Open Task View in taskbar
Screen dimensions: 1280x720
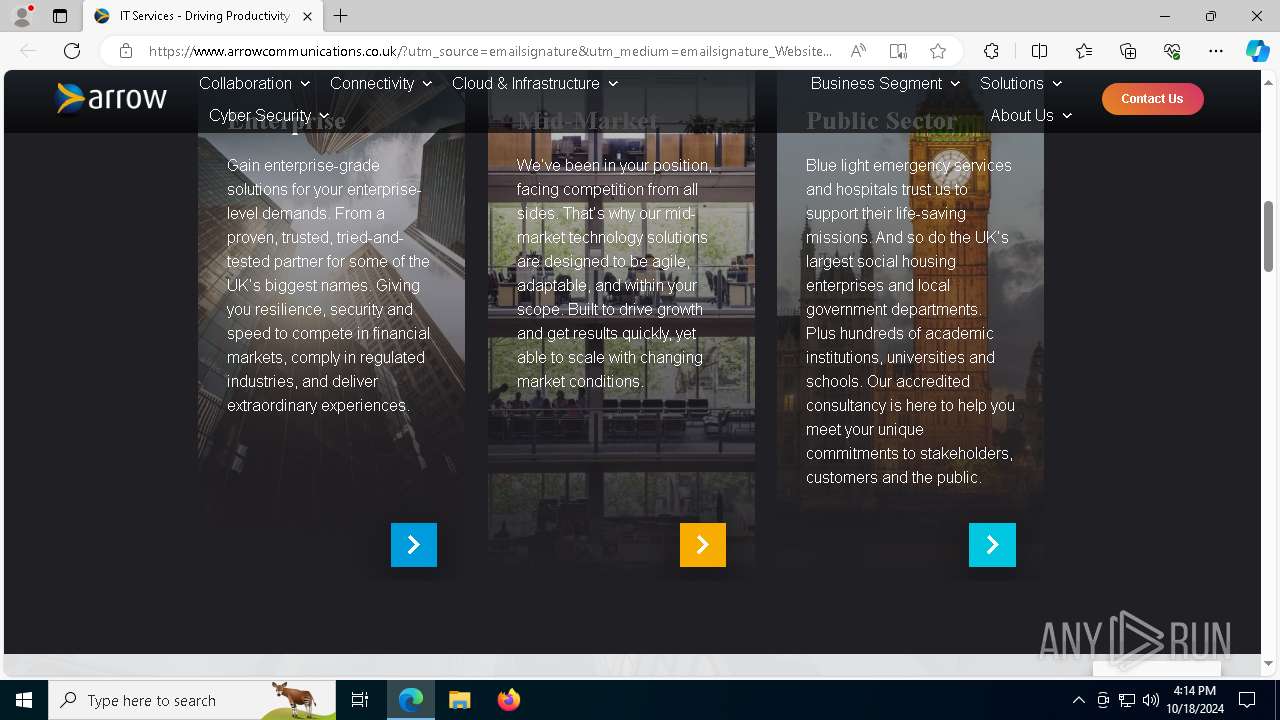(x=360, y=700)
